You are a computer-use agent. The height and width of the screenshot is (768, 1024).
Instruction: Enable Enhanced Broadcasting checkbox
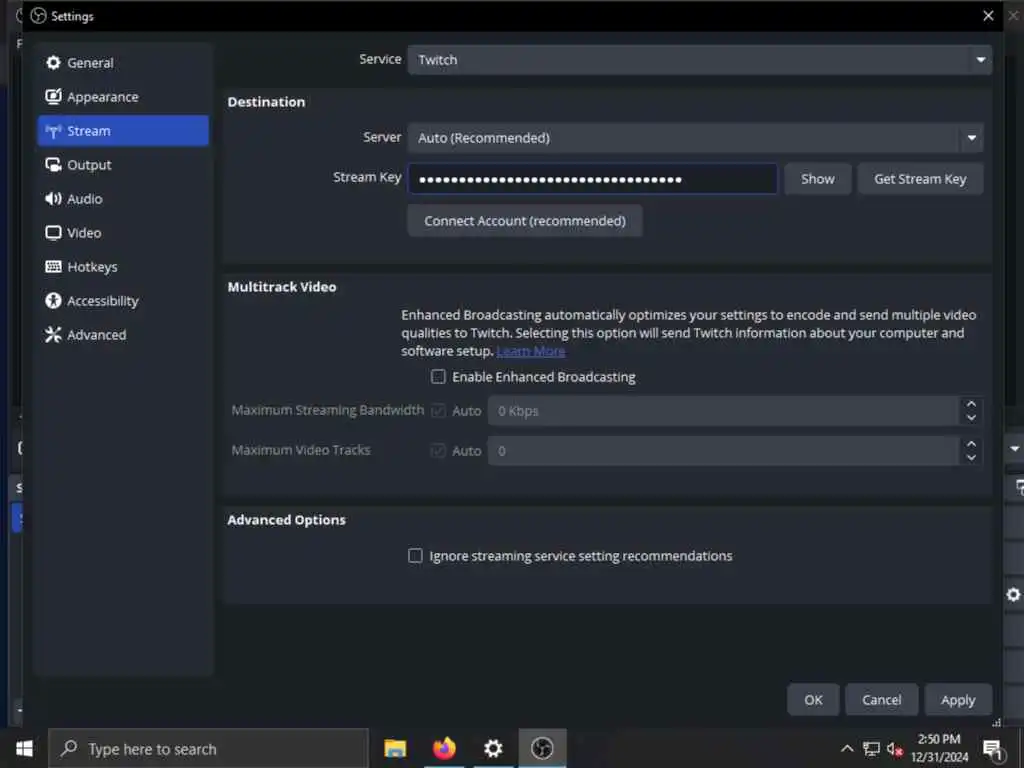click(x=438, y=377)
